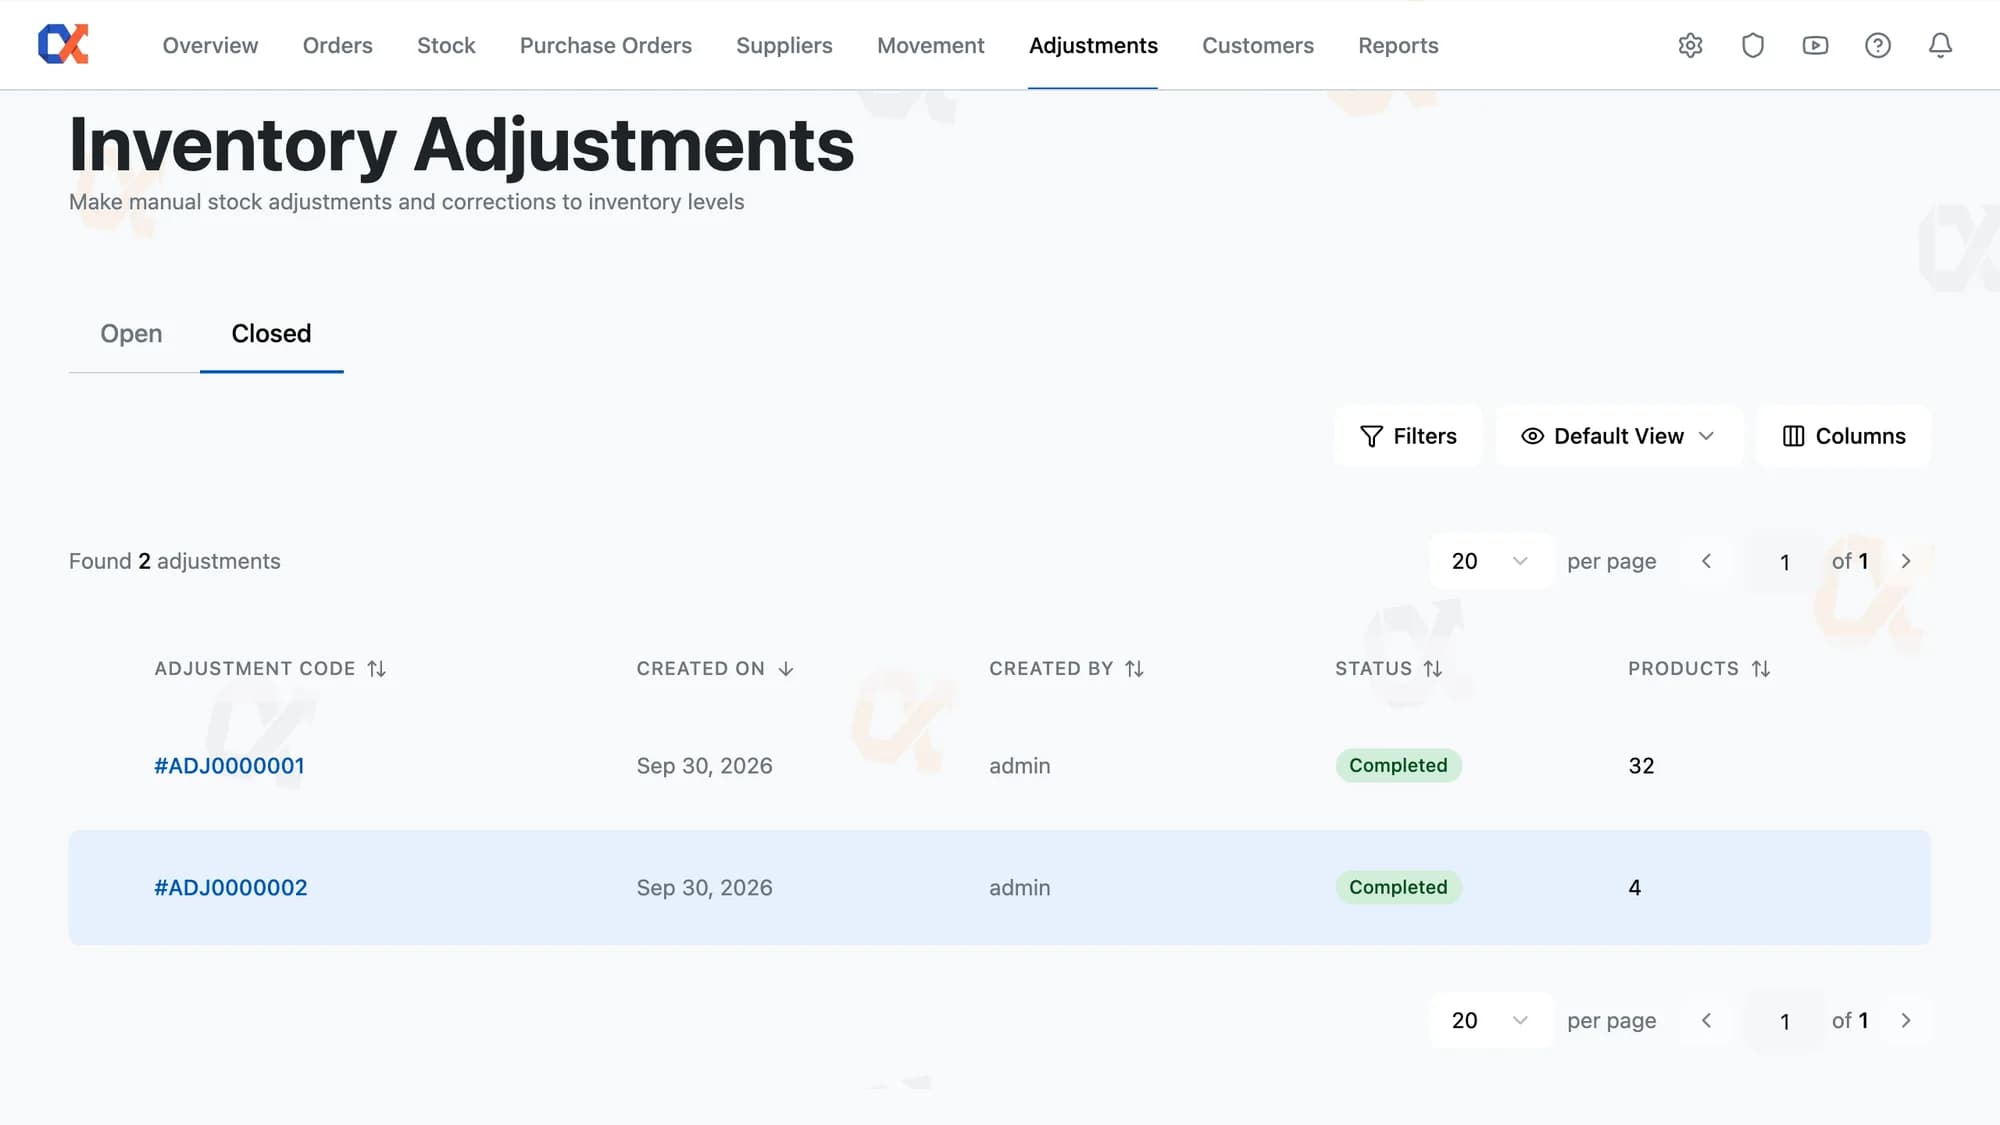Go to Overview in navigation

click(210, 45)
